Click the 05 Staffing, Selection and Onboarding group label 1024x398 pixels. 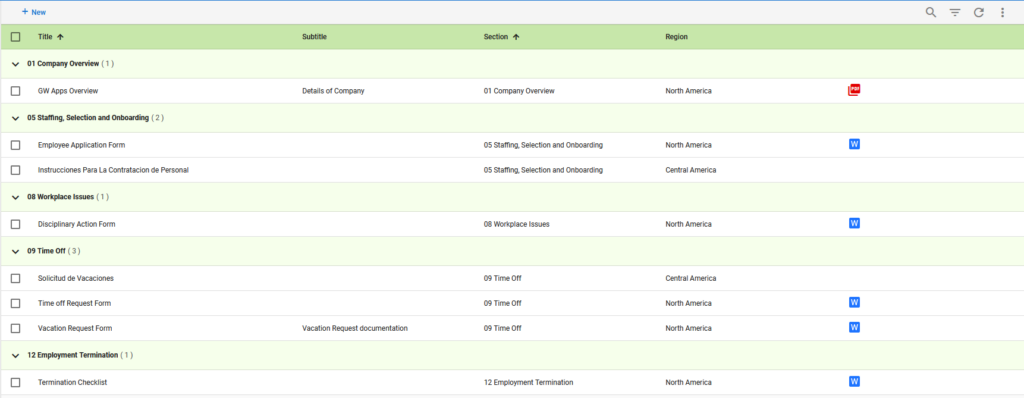click(x=88, y=118)
